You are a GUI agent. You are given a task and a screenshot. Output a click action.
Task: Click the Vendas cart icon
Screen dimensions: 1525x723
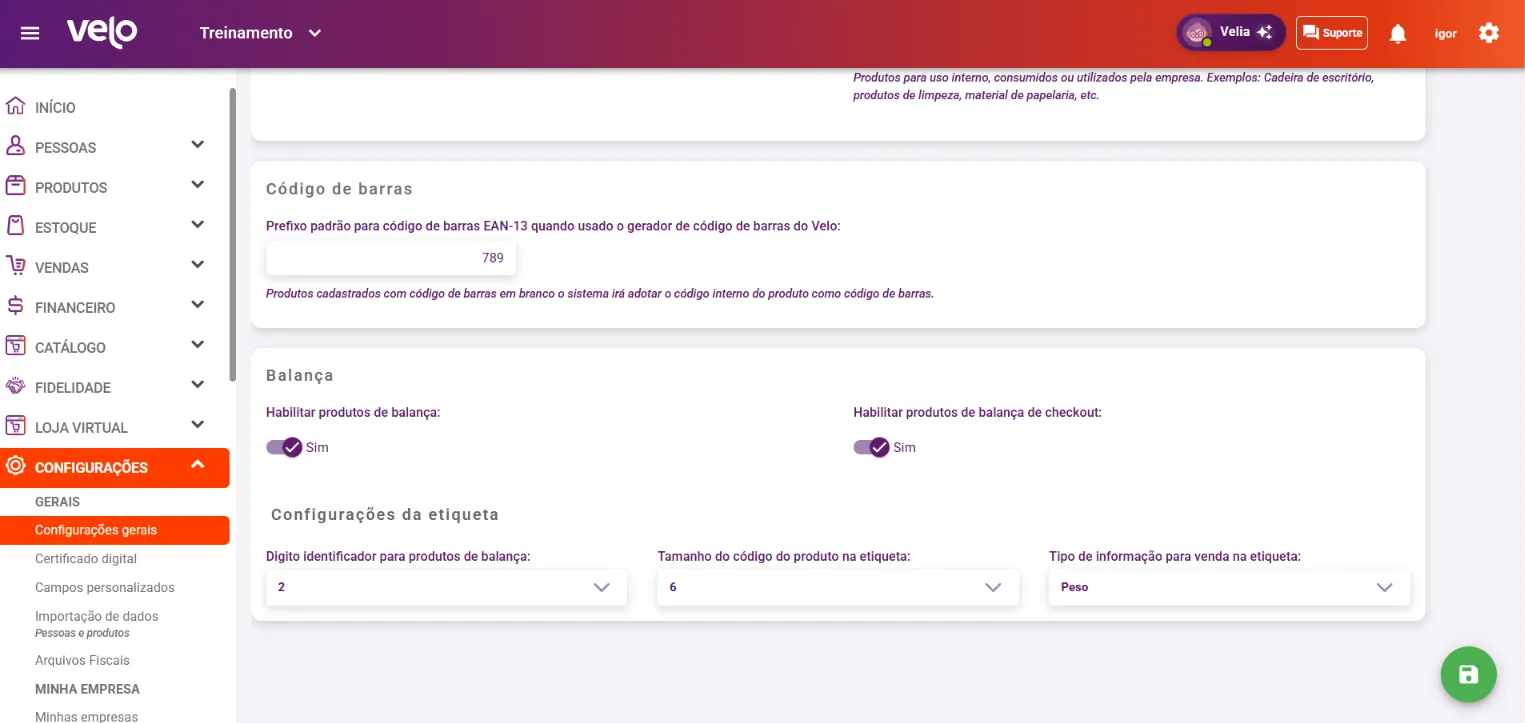click(x=15, y=266)
